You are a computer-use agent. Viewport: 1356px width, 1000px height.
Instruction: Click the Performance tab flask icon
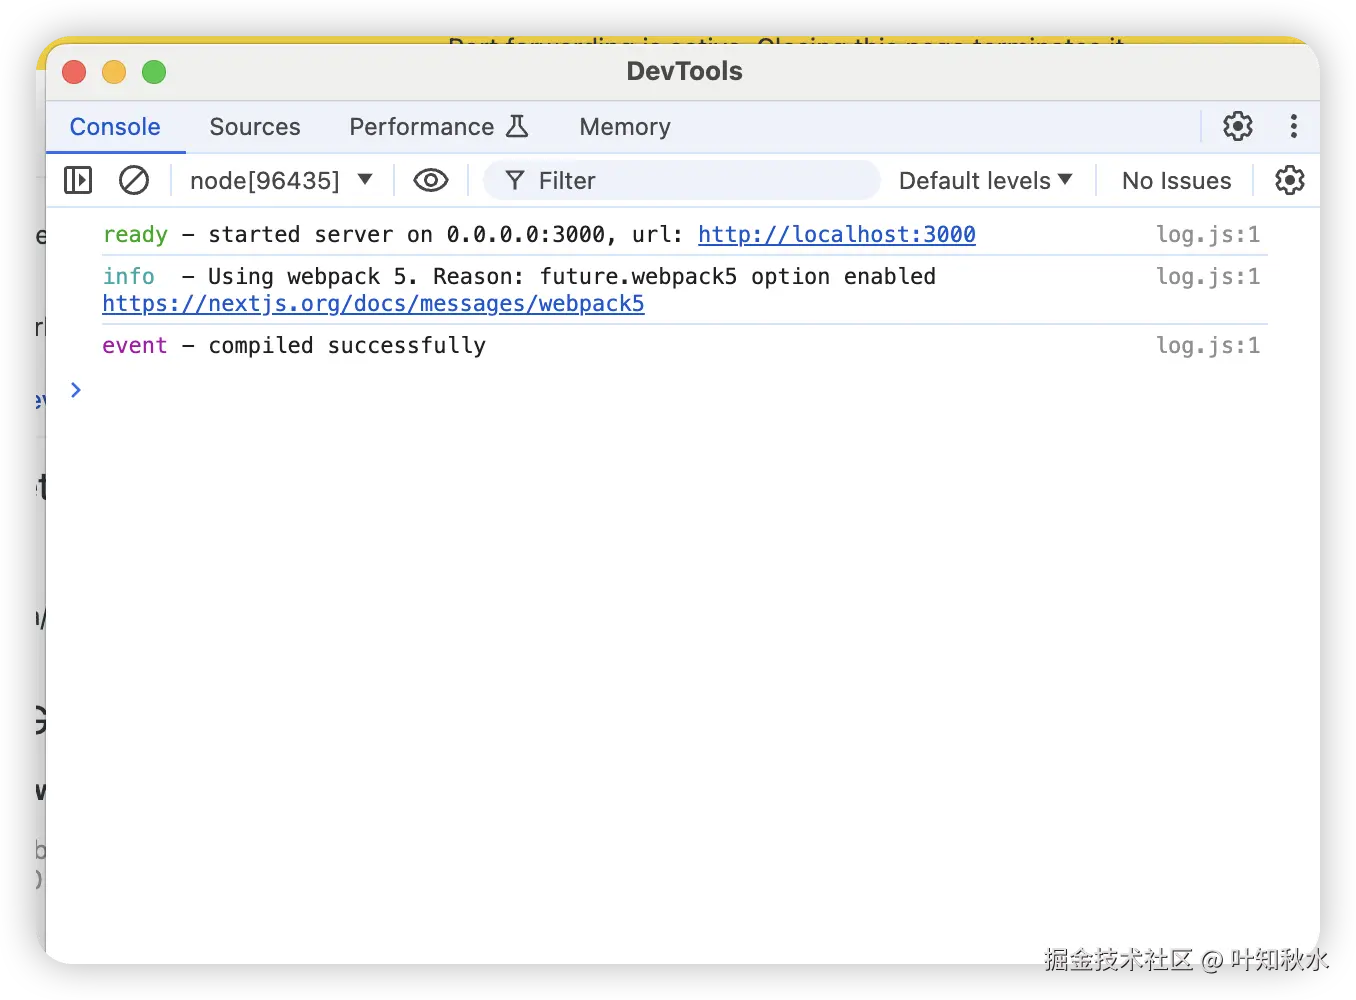click(517, 126)
